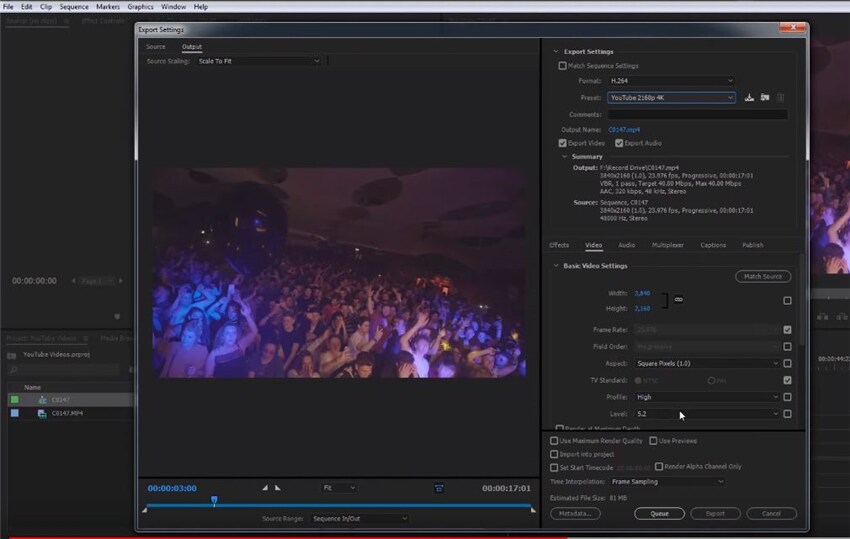Screen dimensions: 850x539
Task: Open the Aspect Square Pixels dropdown
Action: click(x=707, y=363)
